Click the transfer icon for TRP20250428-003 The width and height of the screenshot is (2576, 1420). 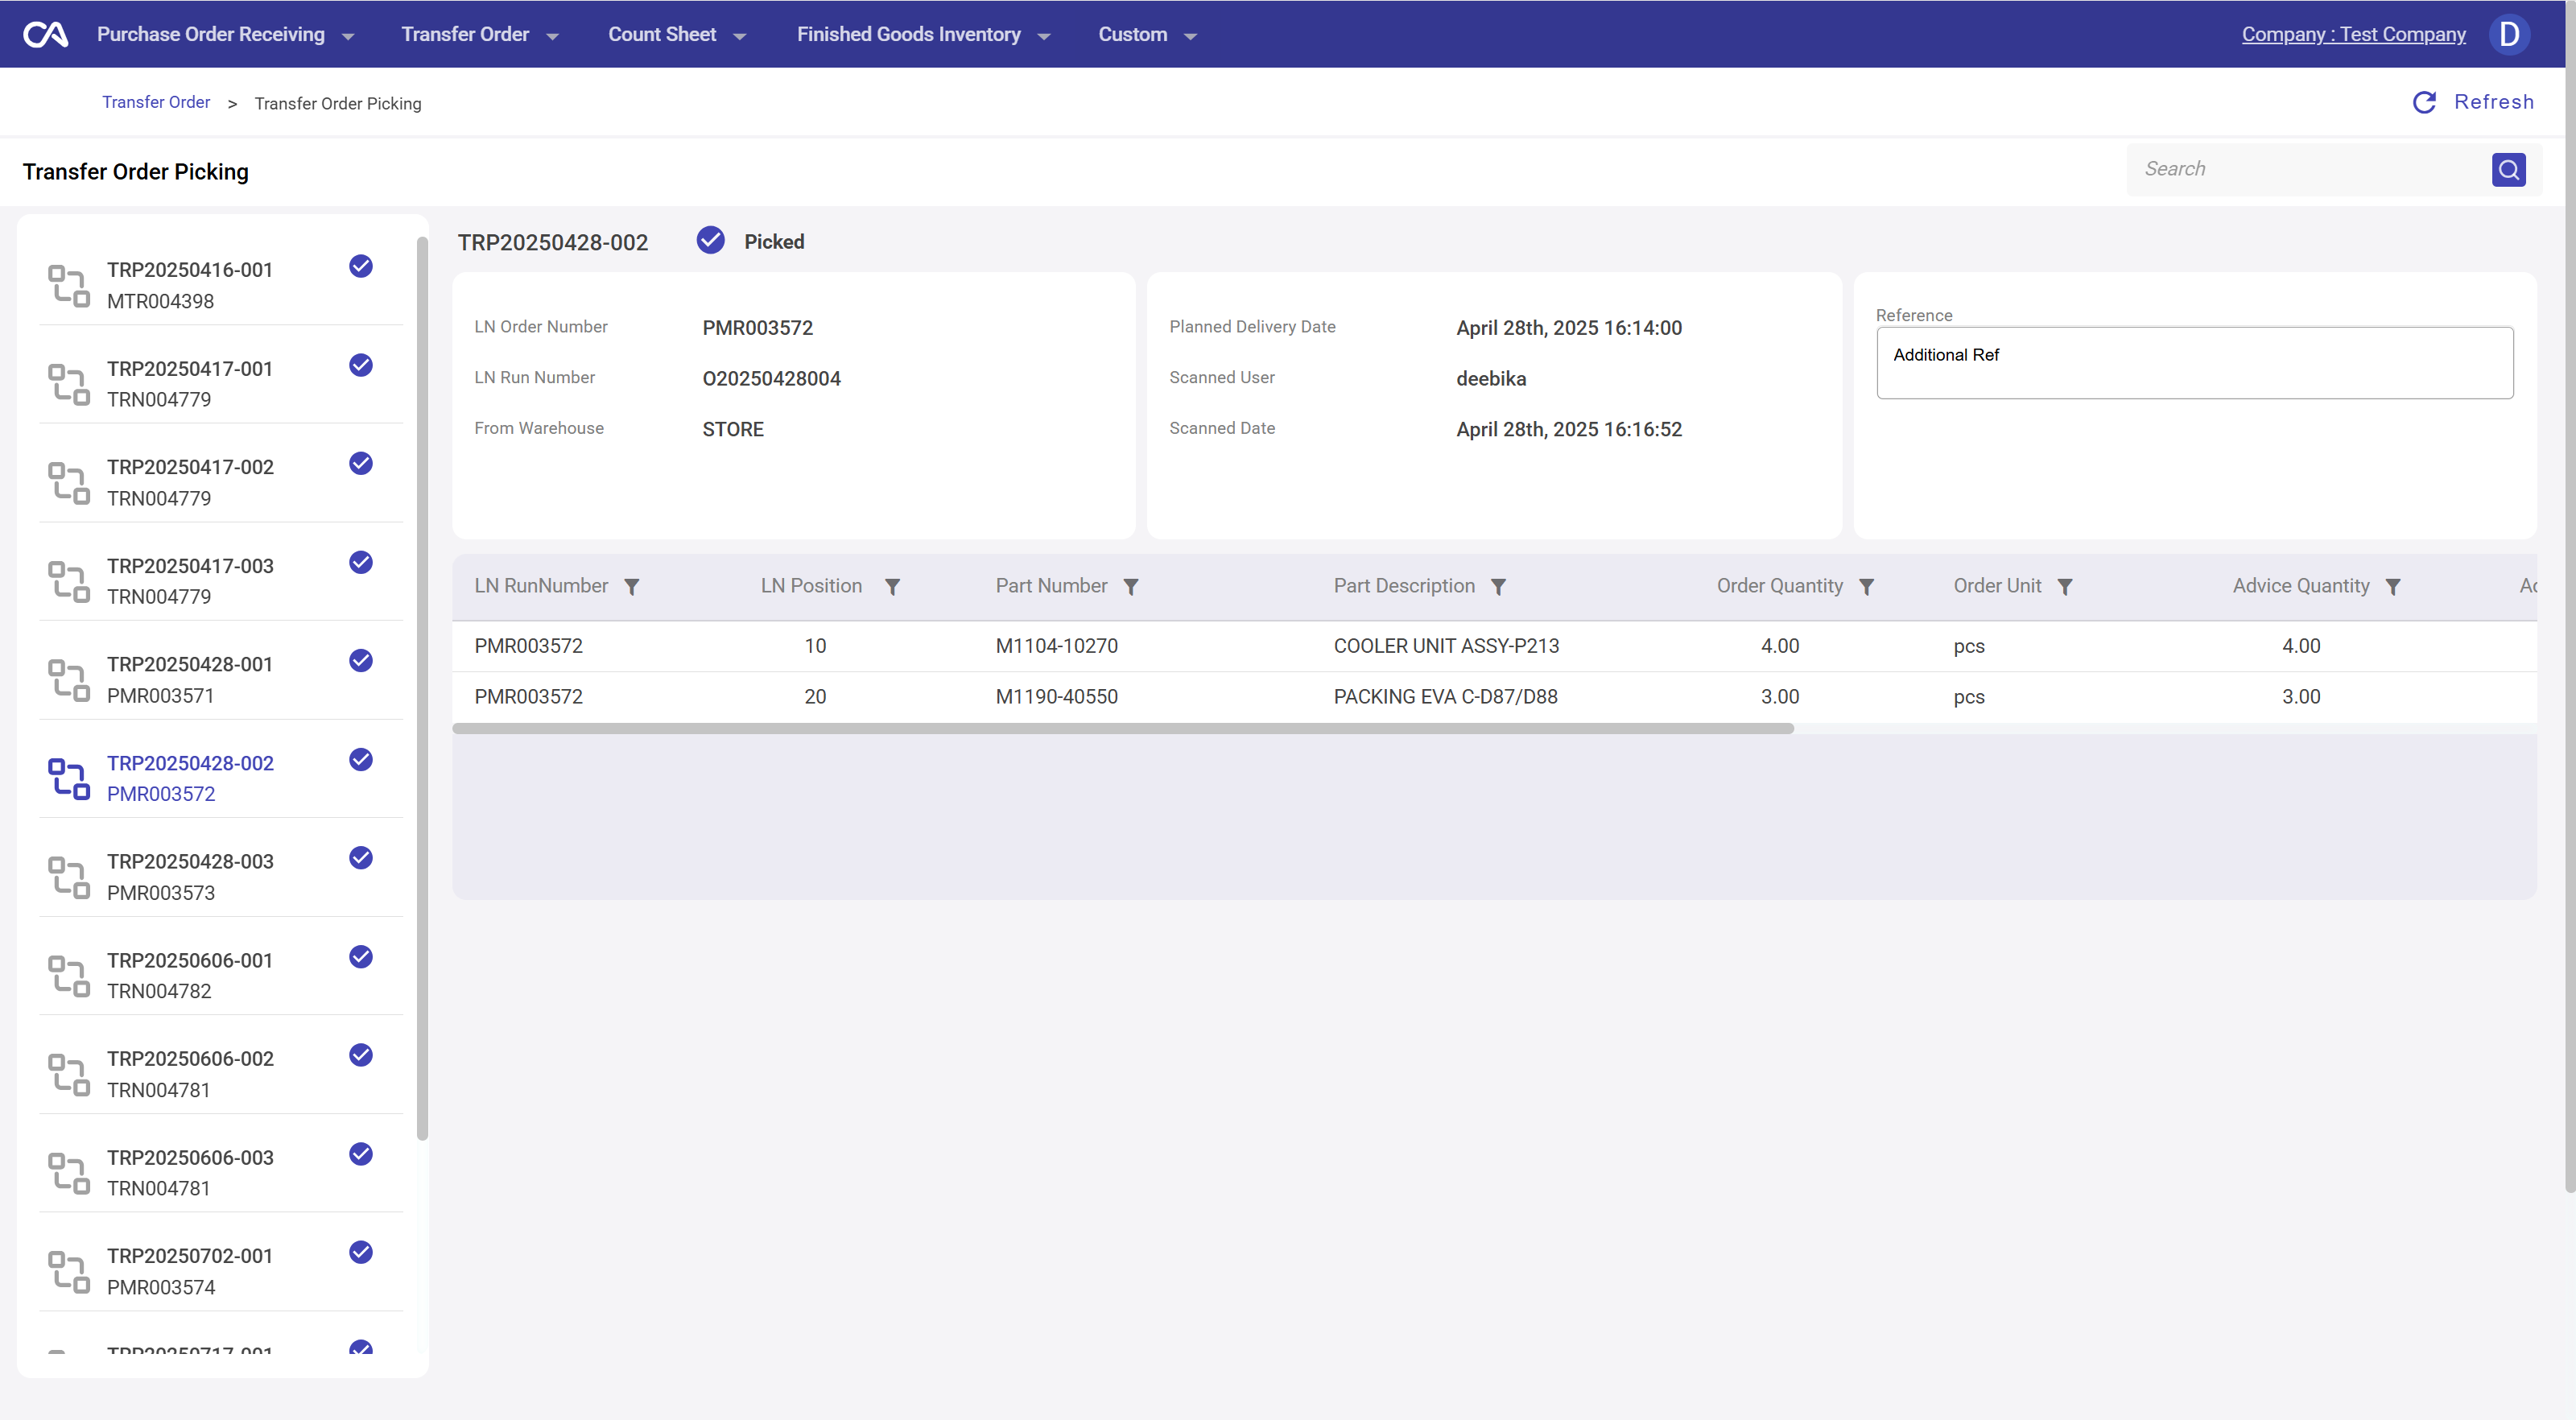point(69,877)
